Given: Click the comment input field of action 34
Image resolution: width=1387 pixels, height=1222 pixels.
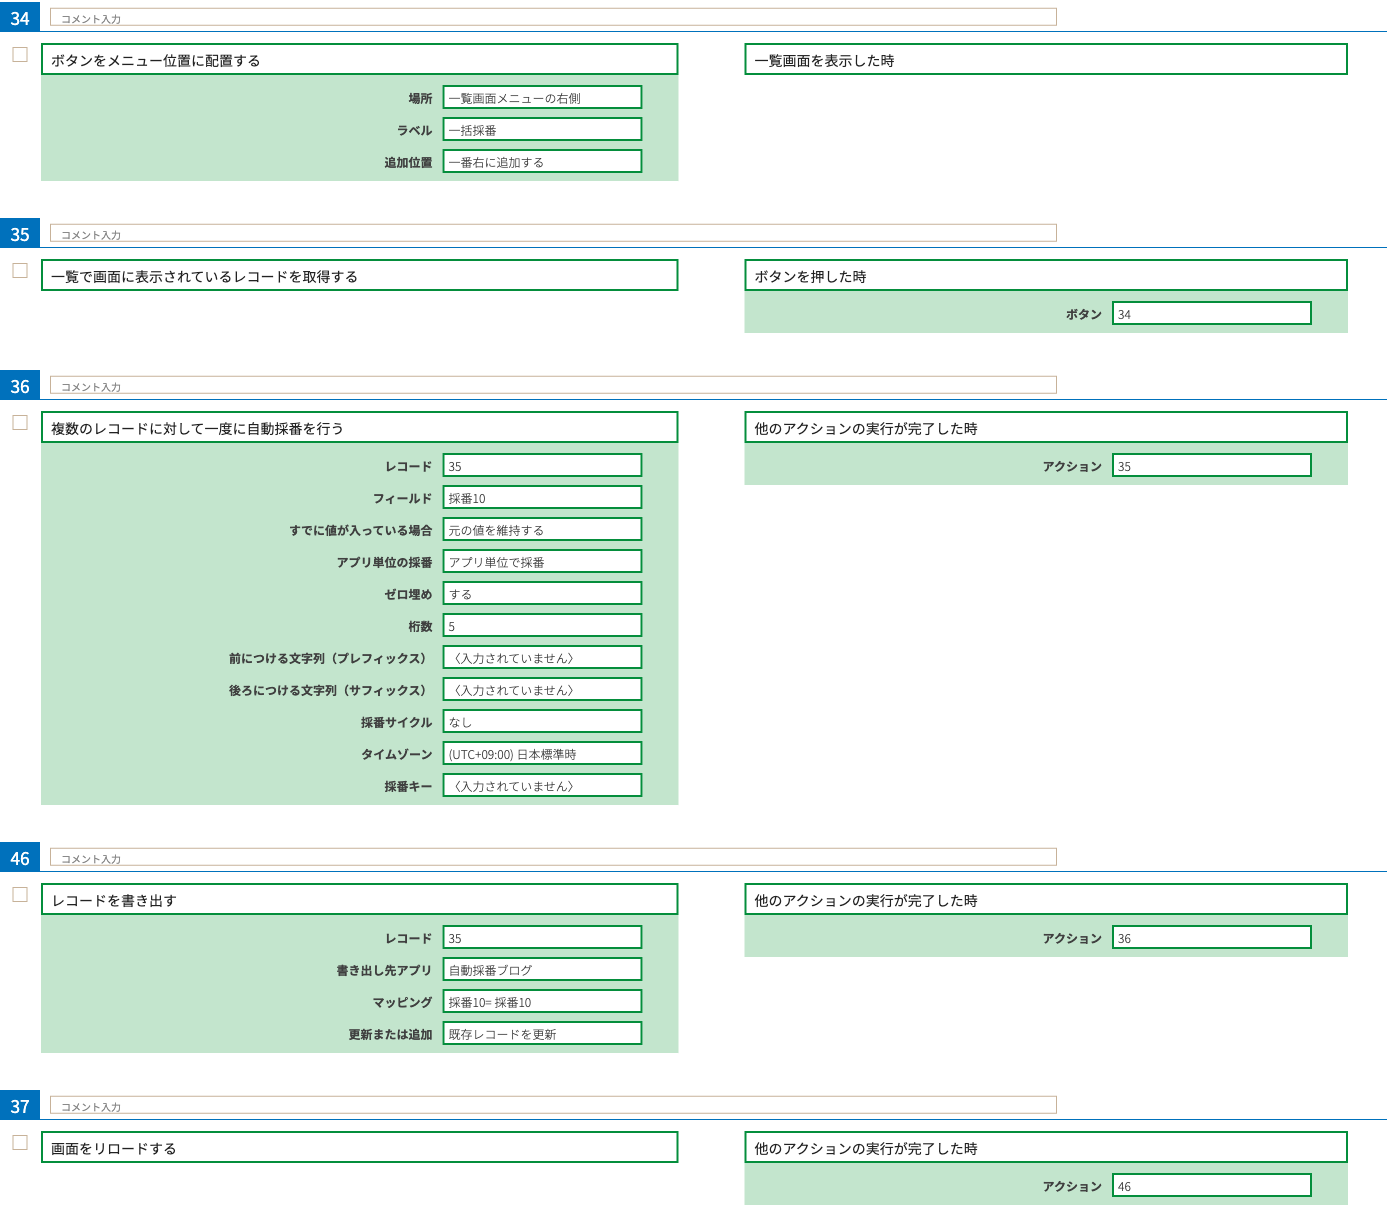Looking at the screenshot, I should 553,18.
